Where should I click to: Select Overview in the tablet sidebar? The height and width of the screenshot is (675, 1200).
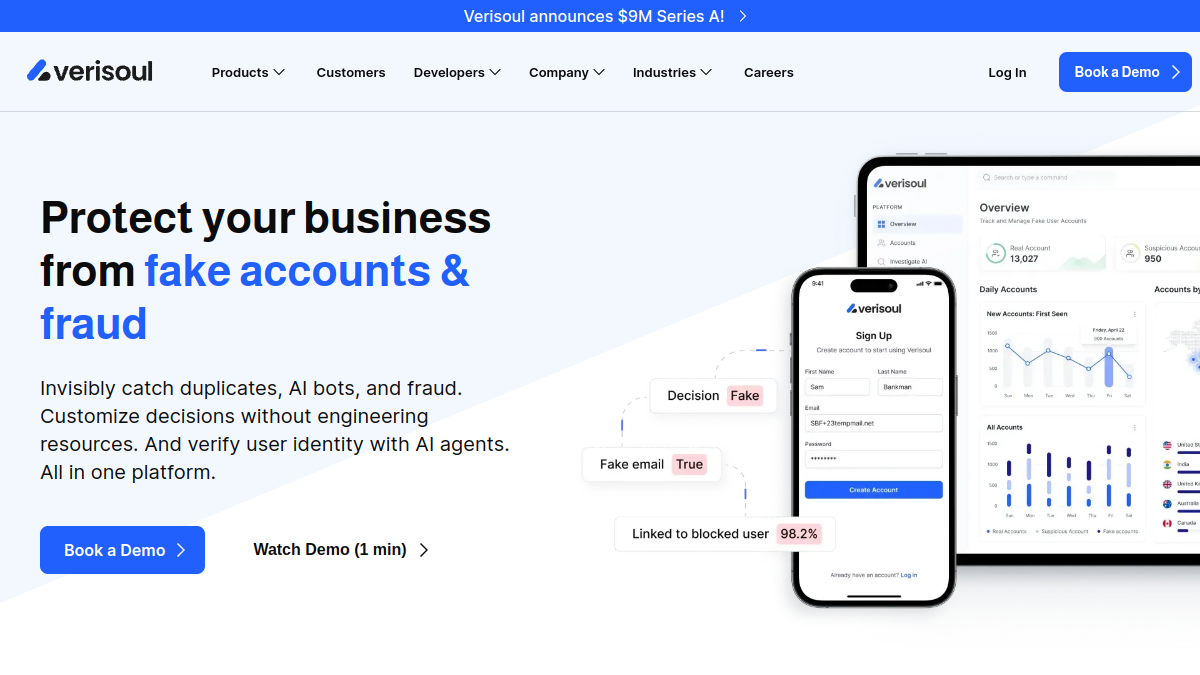click(x=916, y=224)
